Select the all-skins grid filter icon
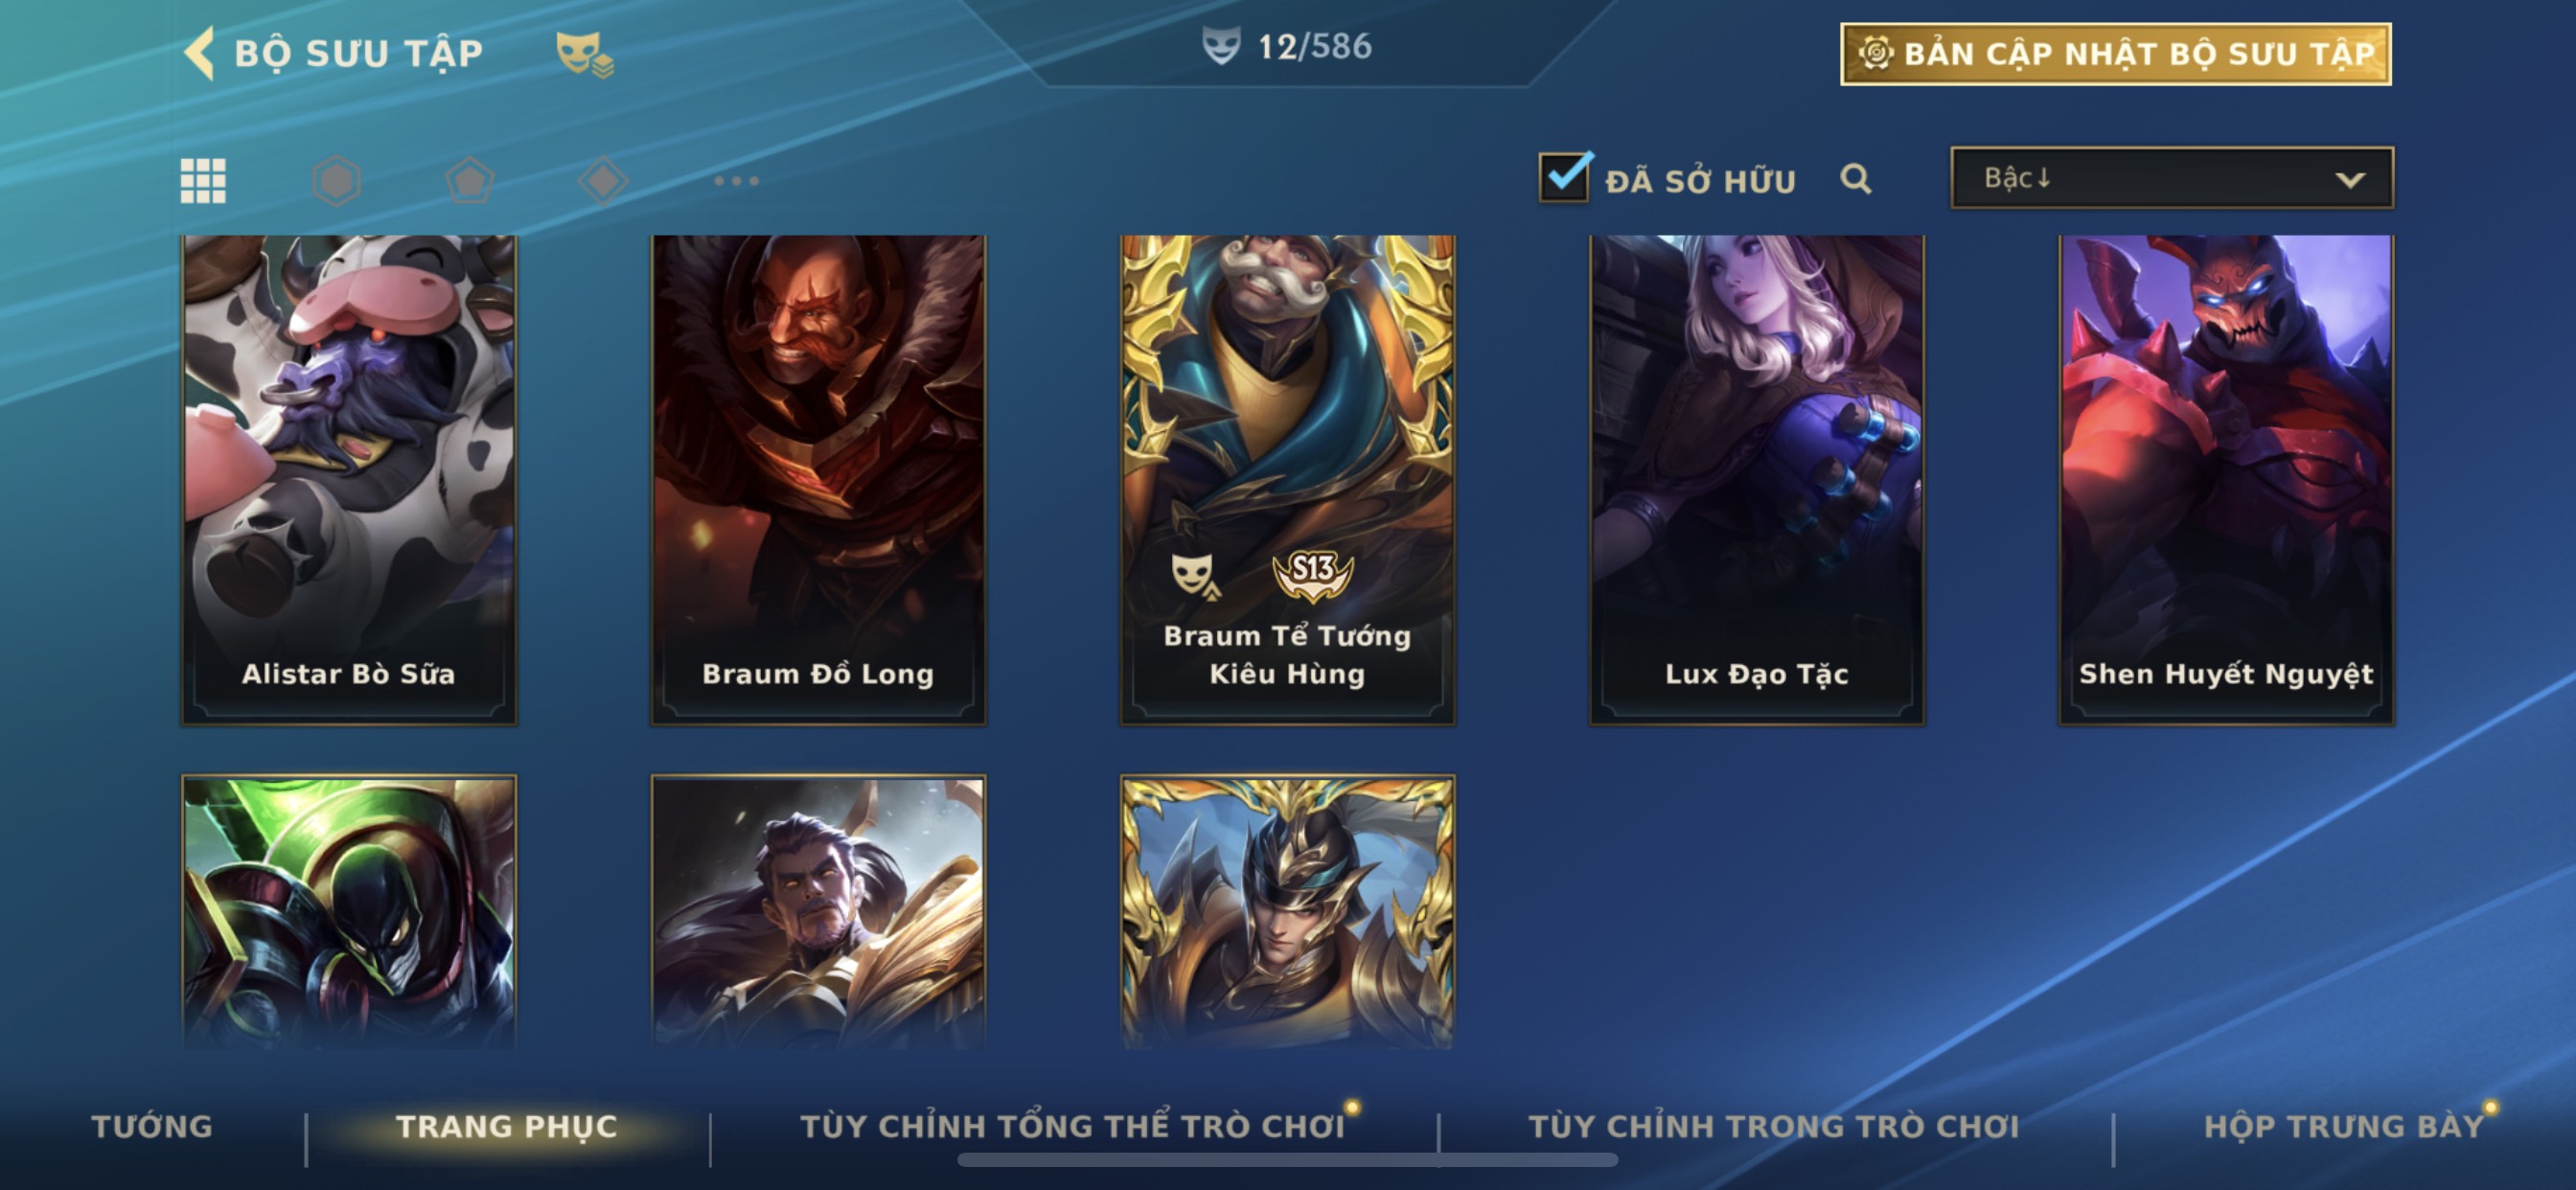2576x1190 pixels. (x=203, y=181)
